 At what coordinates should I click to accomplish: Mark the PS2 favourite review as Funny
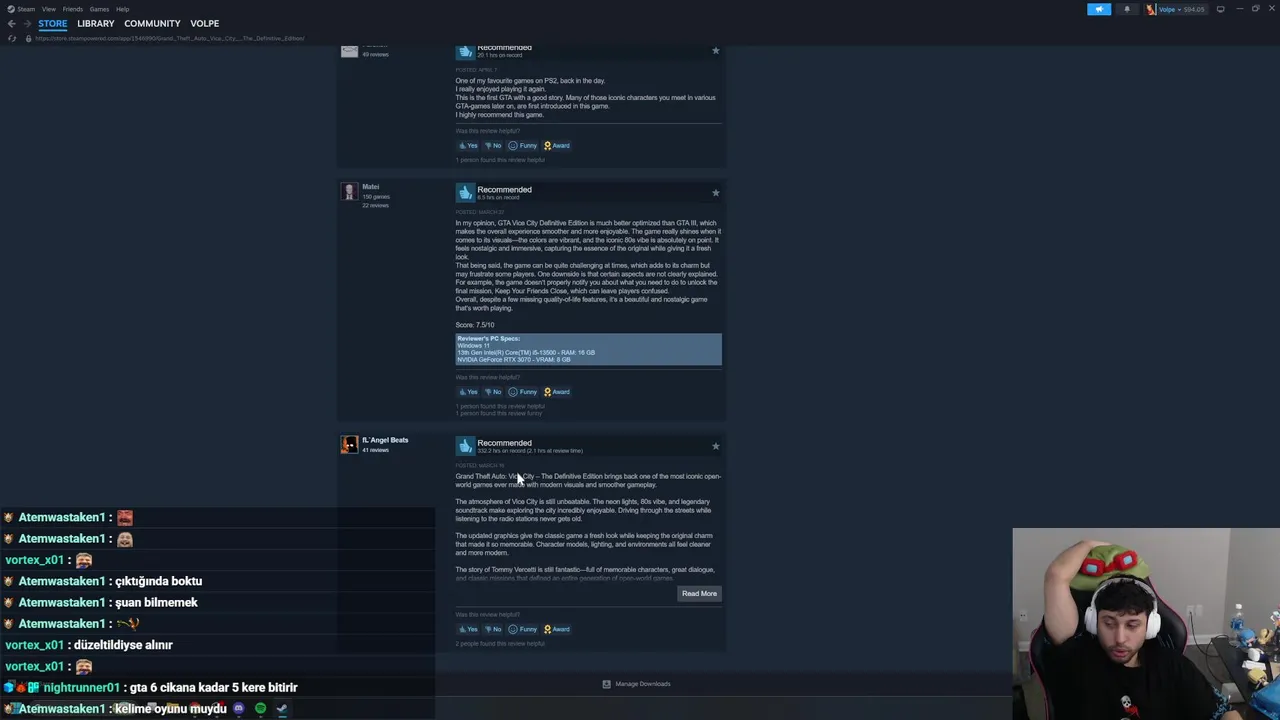point(523,146)
